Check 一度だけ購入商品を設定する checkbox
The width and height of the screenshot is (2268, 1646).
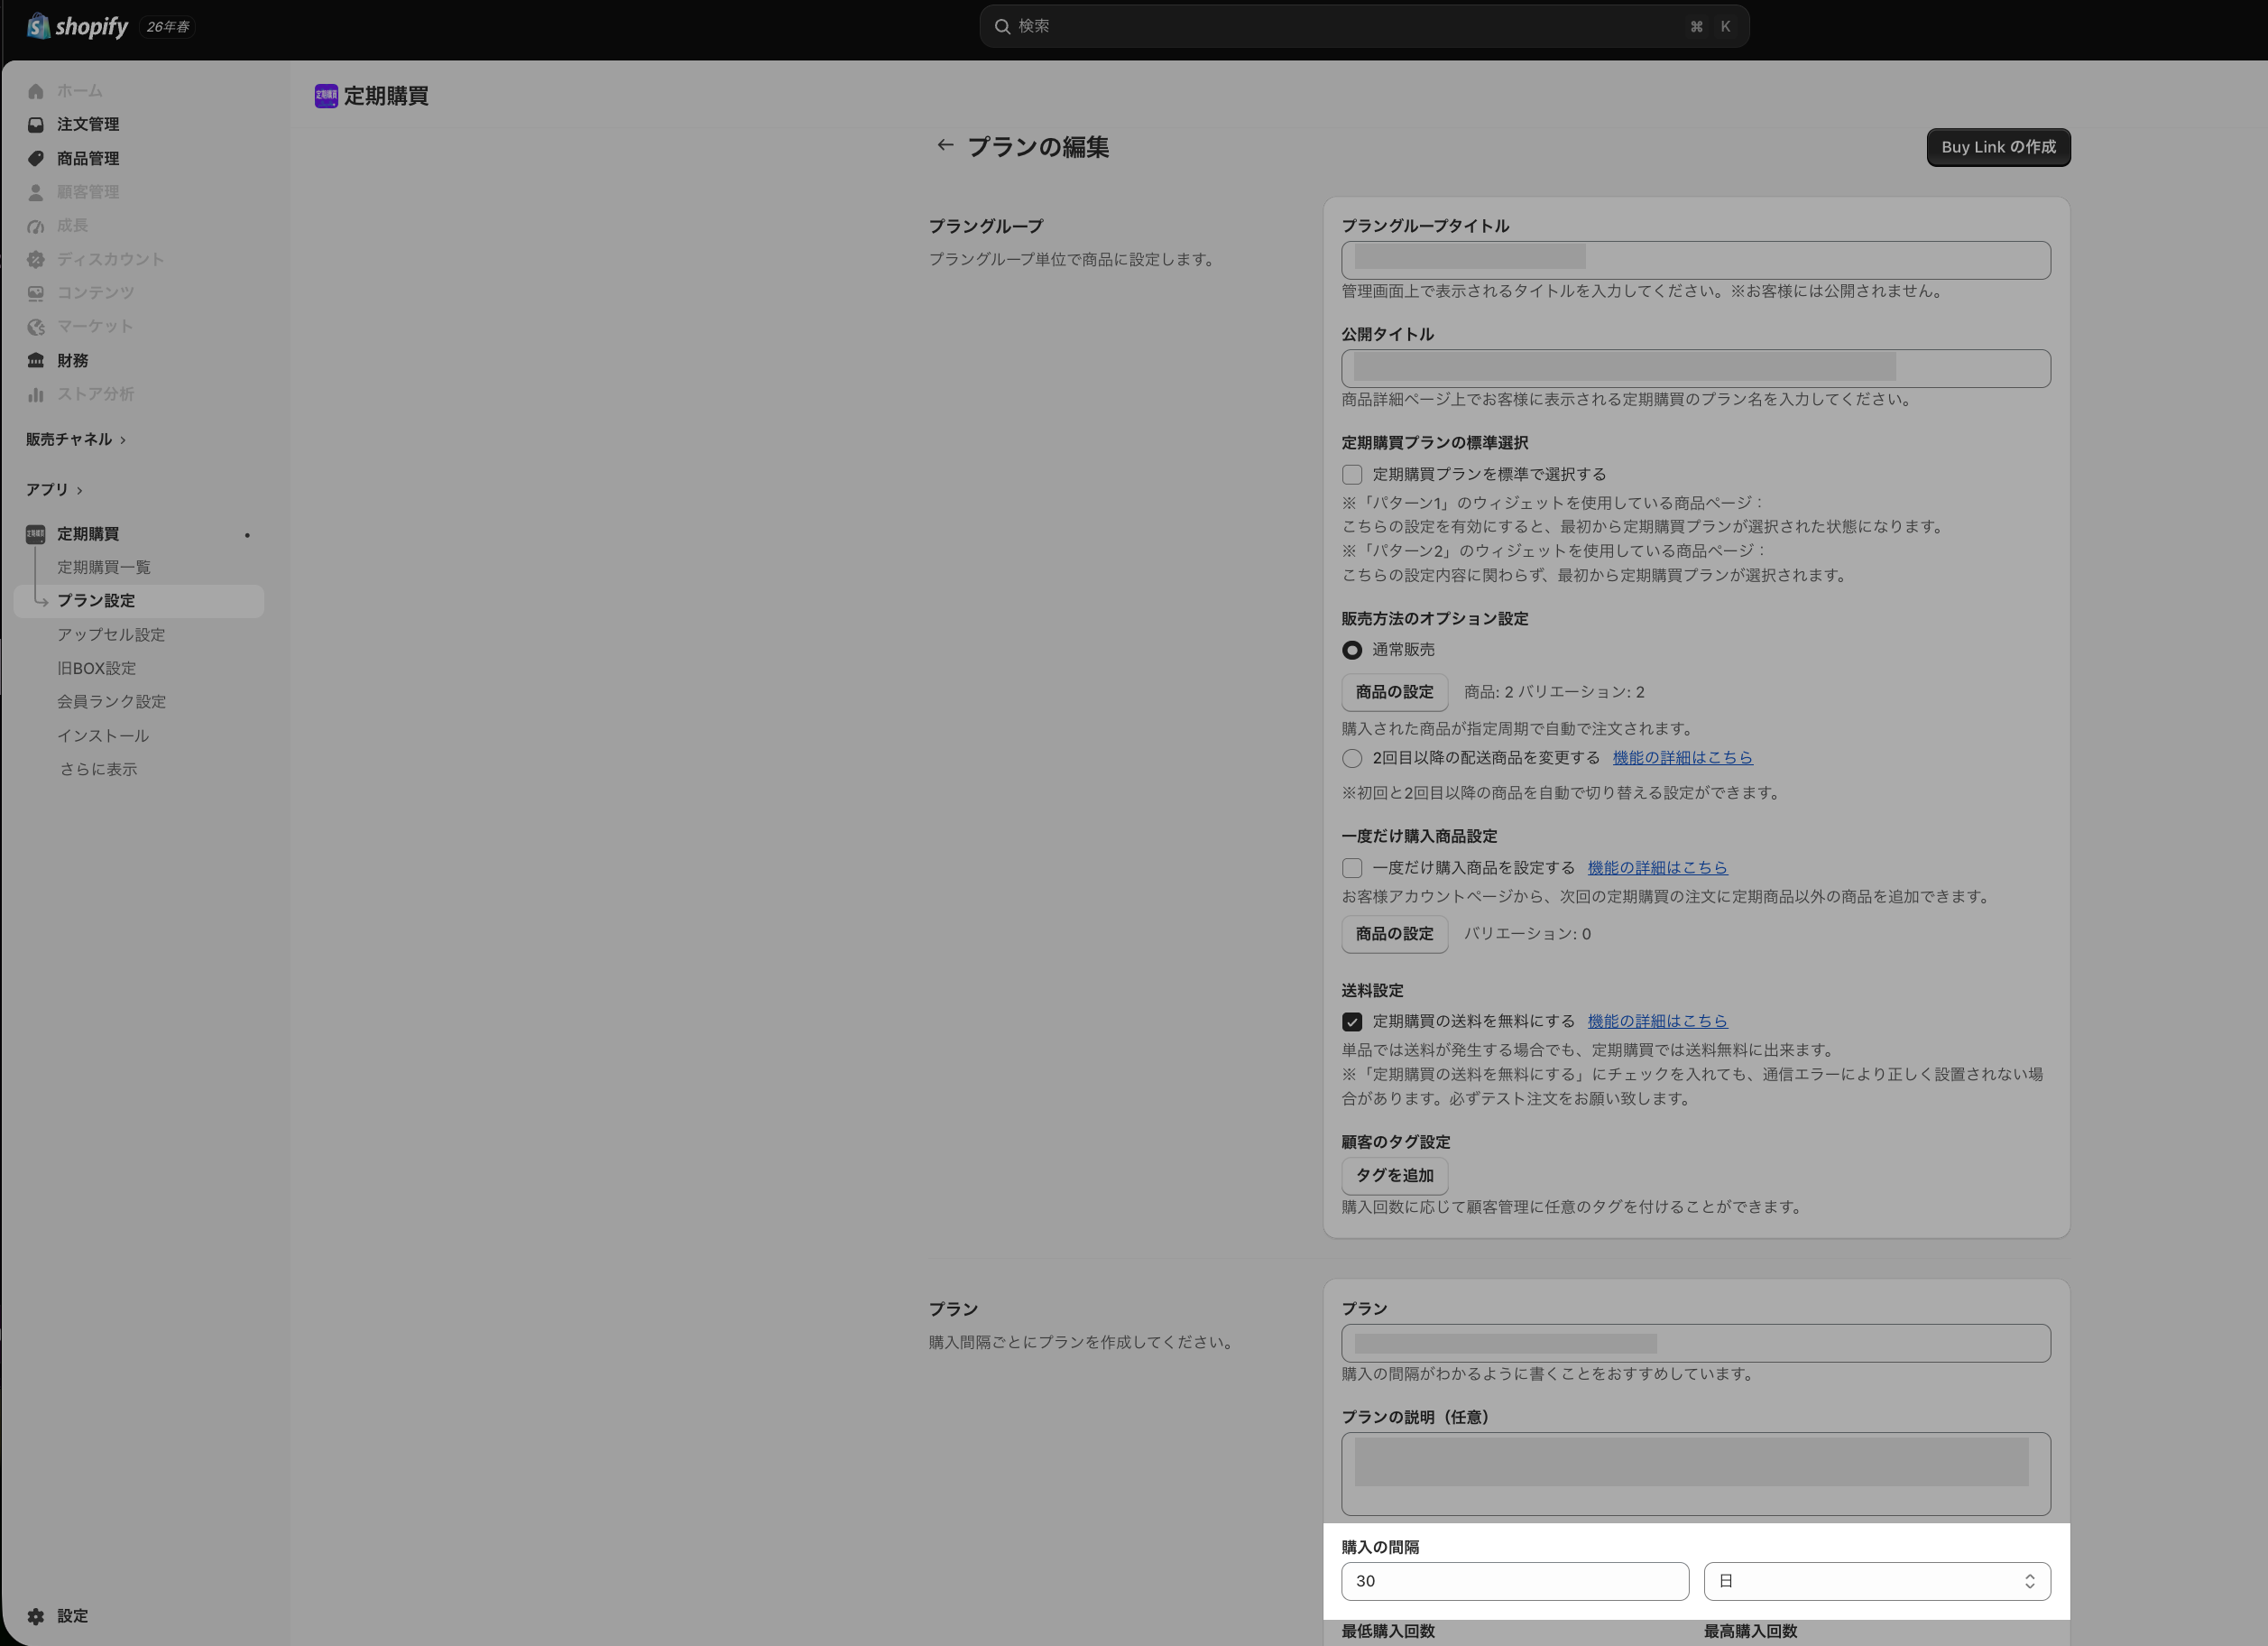coord(1352,868)
